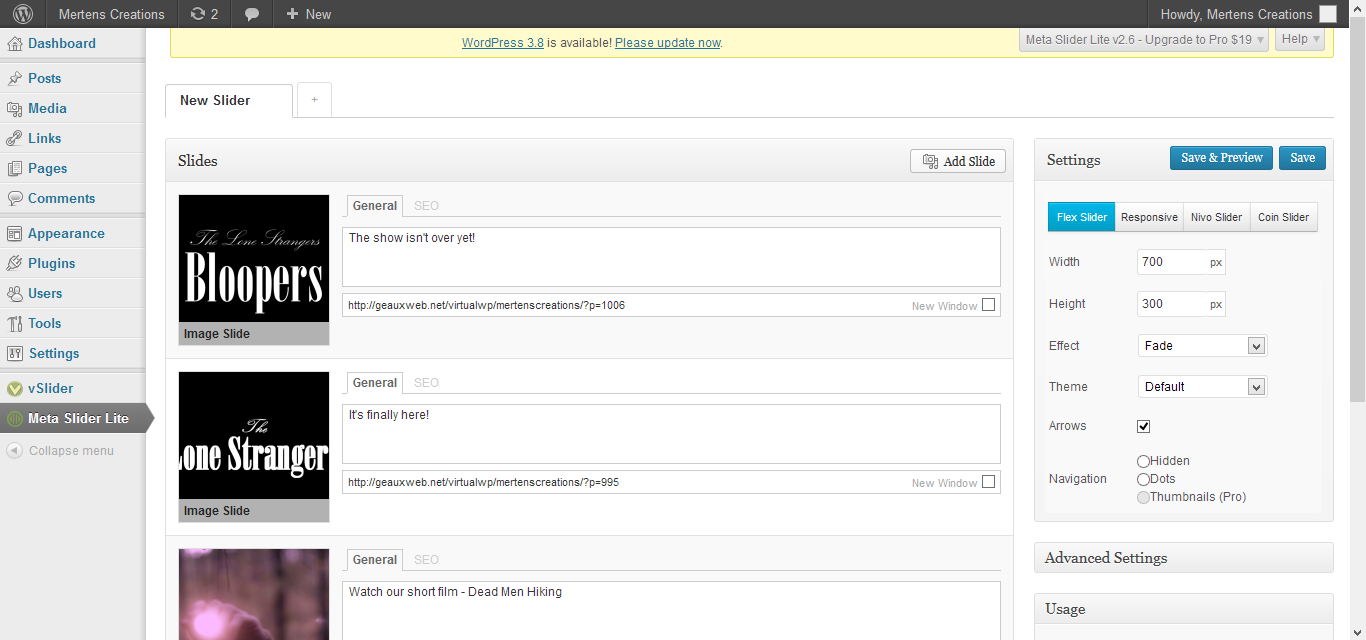Open General tab of Bloopers slide

(375, 206)
